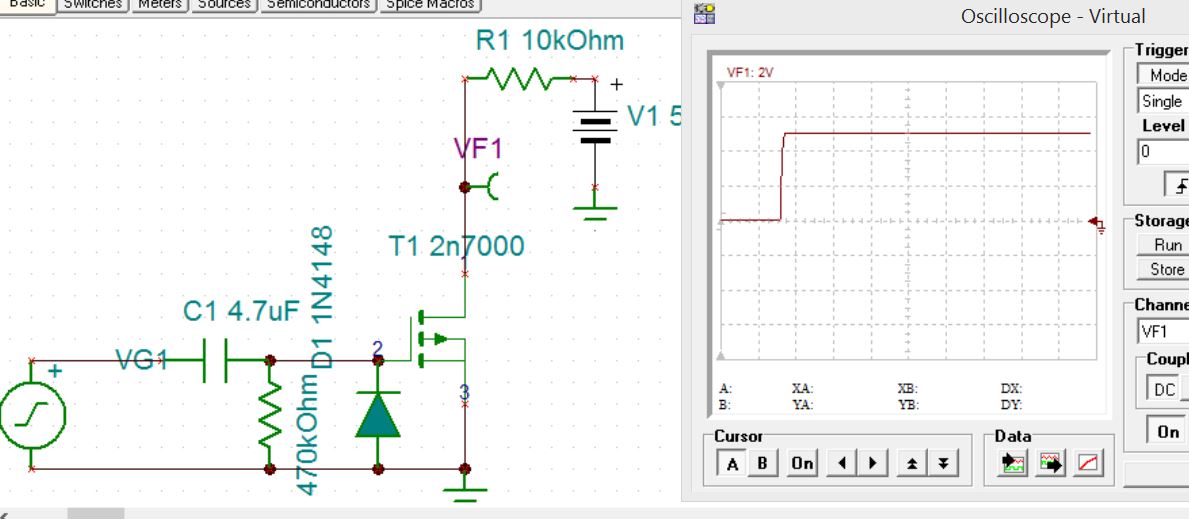Click the R1 10kOhm label
This screenshot has width=1189, height=519.
pos(550,40)
